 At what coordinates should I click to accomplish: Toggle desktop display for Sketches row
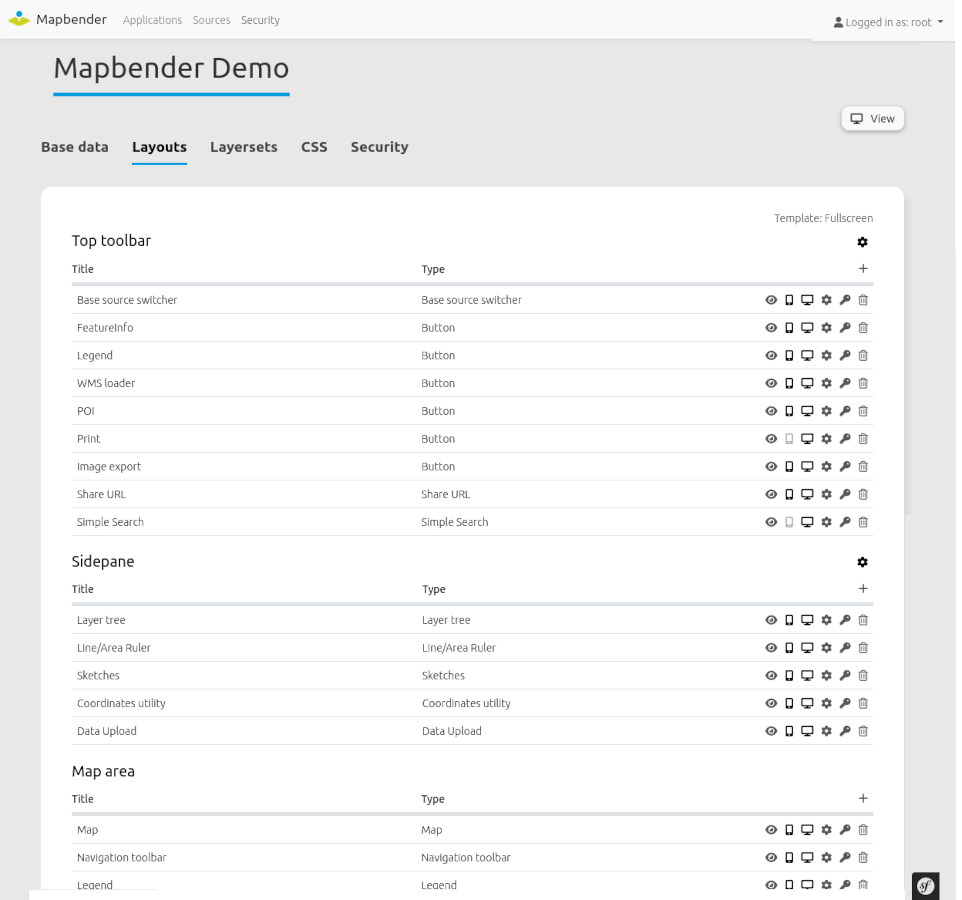pos(807,675)
